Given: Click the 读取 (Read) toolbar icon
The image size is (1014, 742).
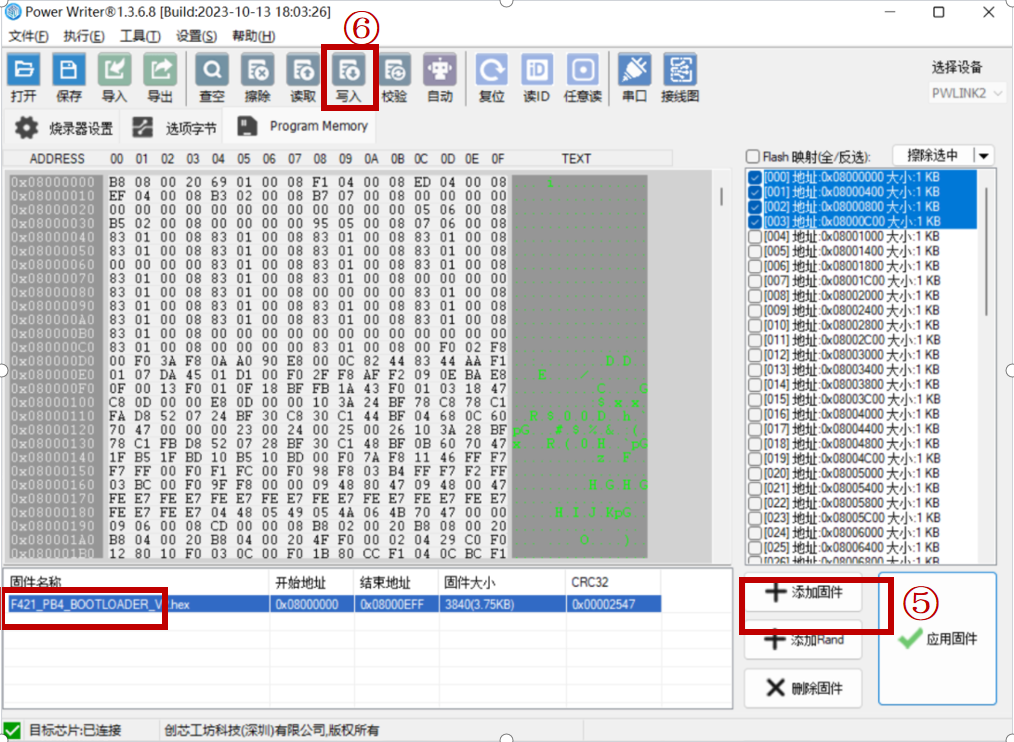Looking at the screenshot, I should point(303,78).
